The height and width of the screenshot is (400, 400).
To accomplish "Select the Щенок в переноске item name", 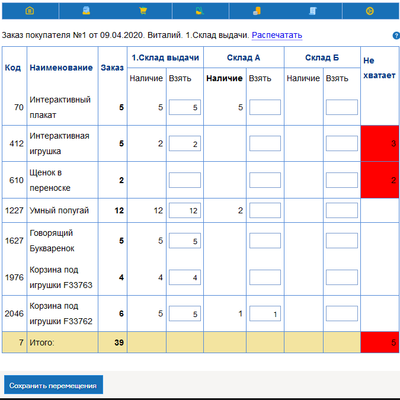I will (x=50, y=180).
